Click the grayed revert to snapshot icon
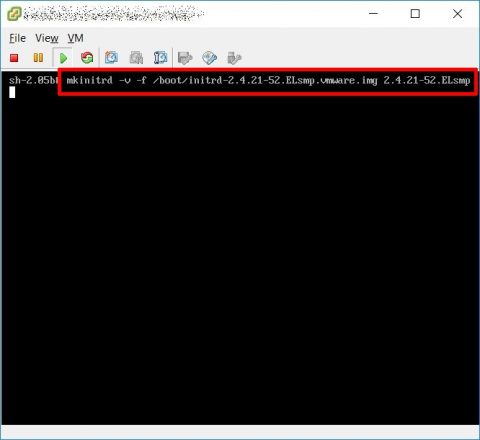480x440 pixels. [x=136, y=58]
